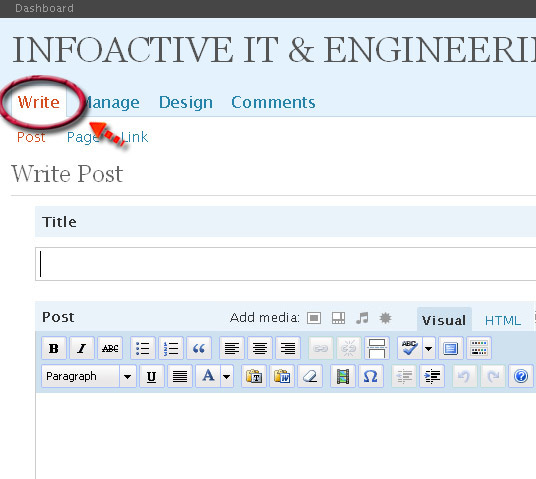Click into the post body editor
536x479 pixels.
click(x=286, y=436)
